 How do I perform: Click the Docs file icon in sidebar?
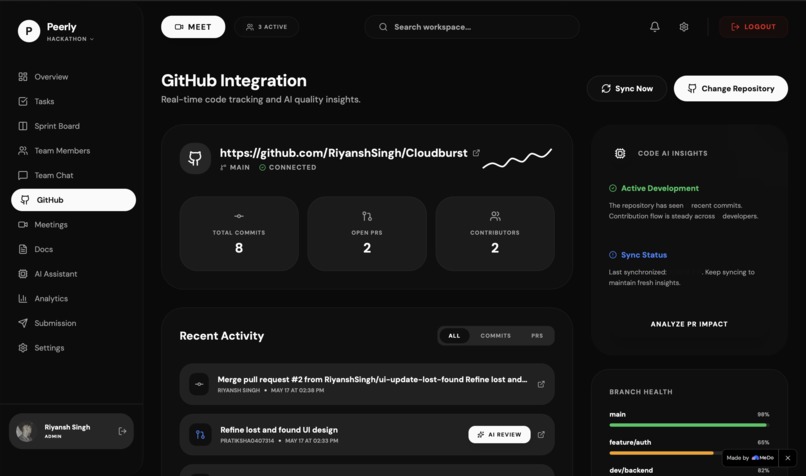pyautogui.click(x=23, y=249)
